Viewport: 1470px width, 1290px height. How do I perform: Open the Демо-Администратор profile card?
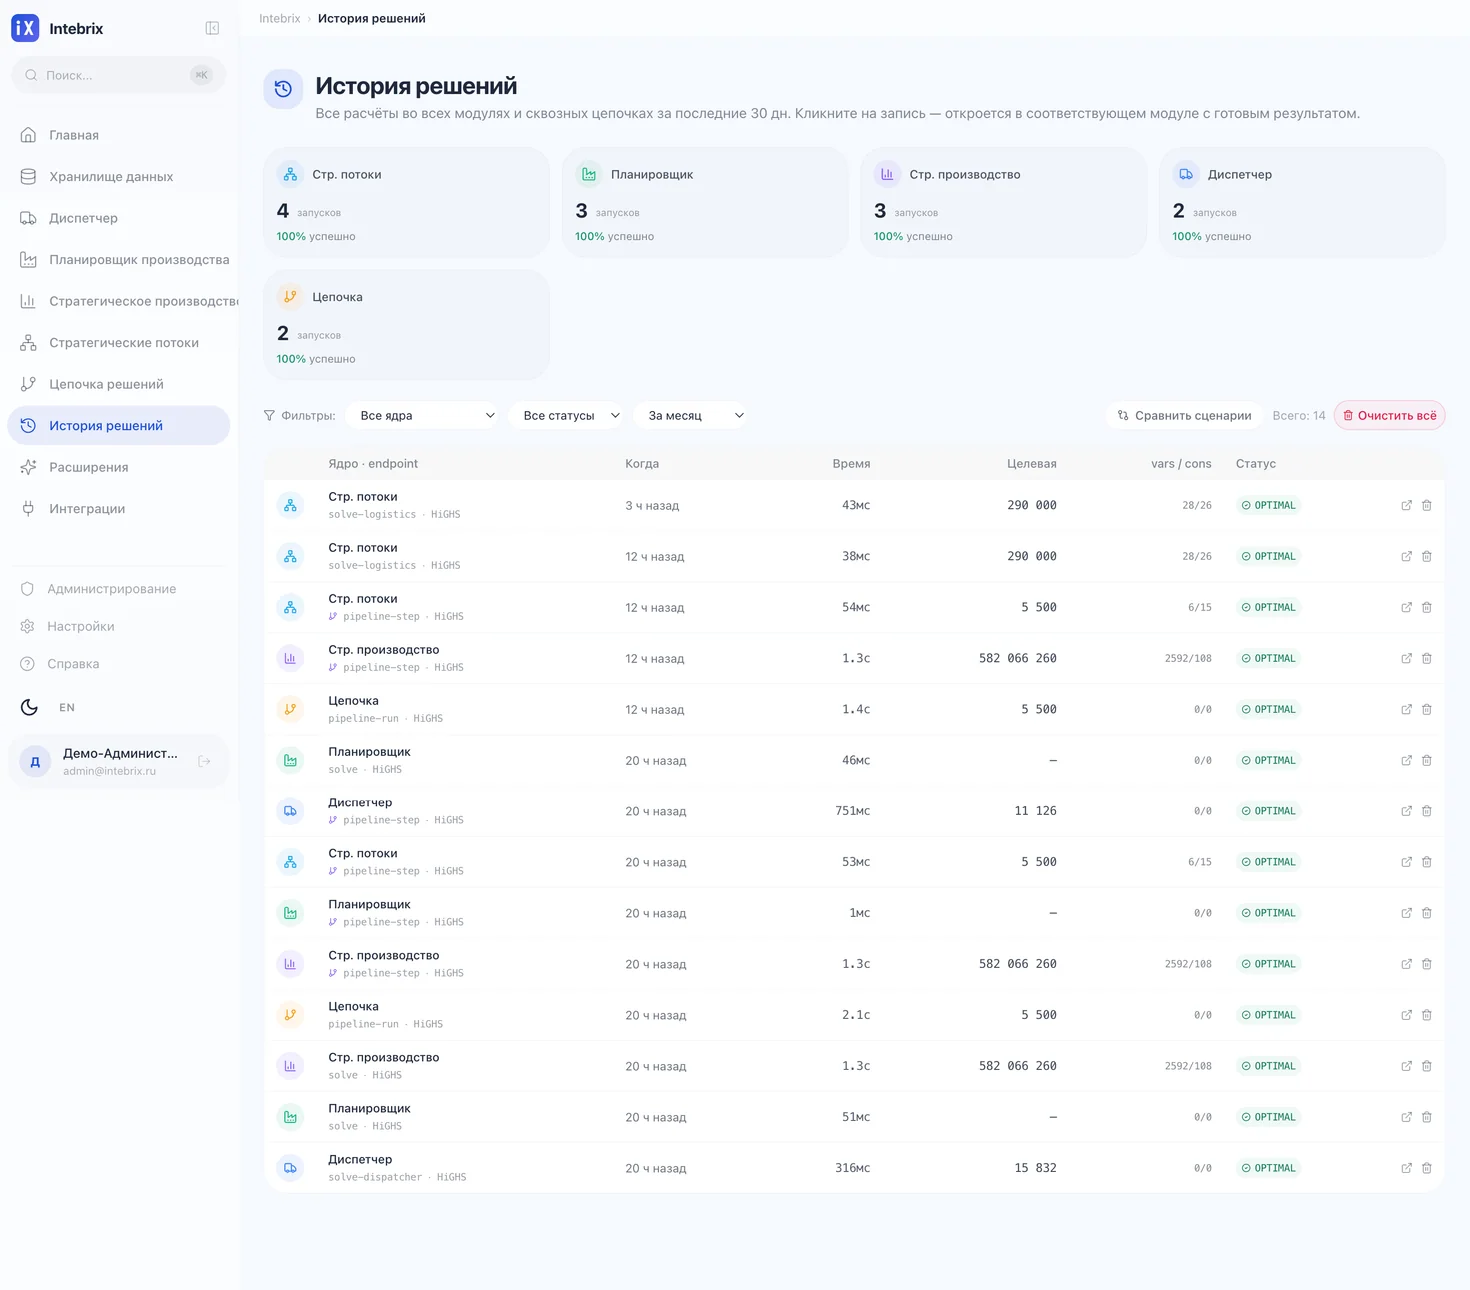pyautogui.click(x=118, y=762)
